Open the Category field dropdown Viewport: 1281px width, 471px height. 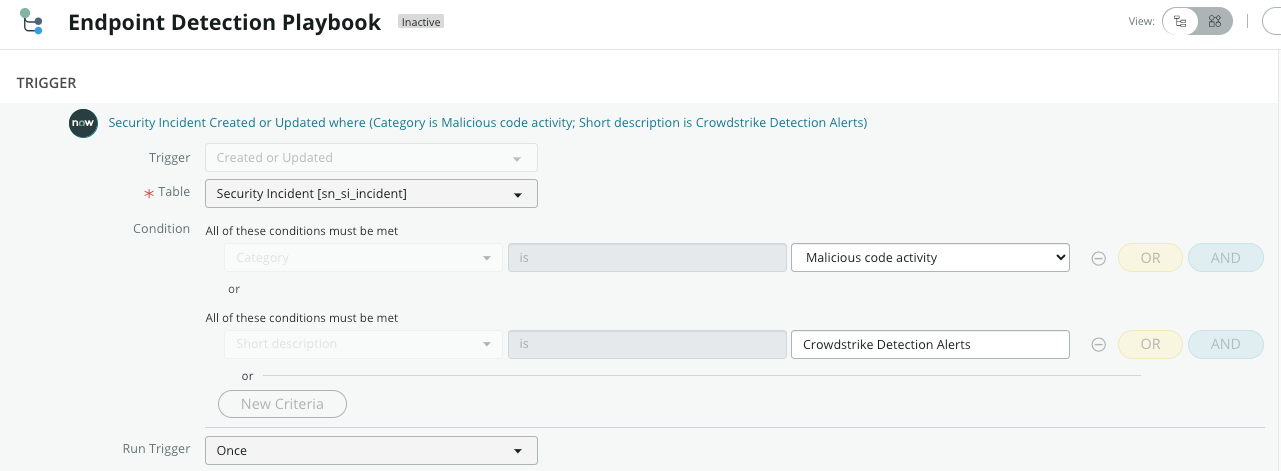click(363, 258)
